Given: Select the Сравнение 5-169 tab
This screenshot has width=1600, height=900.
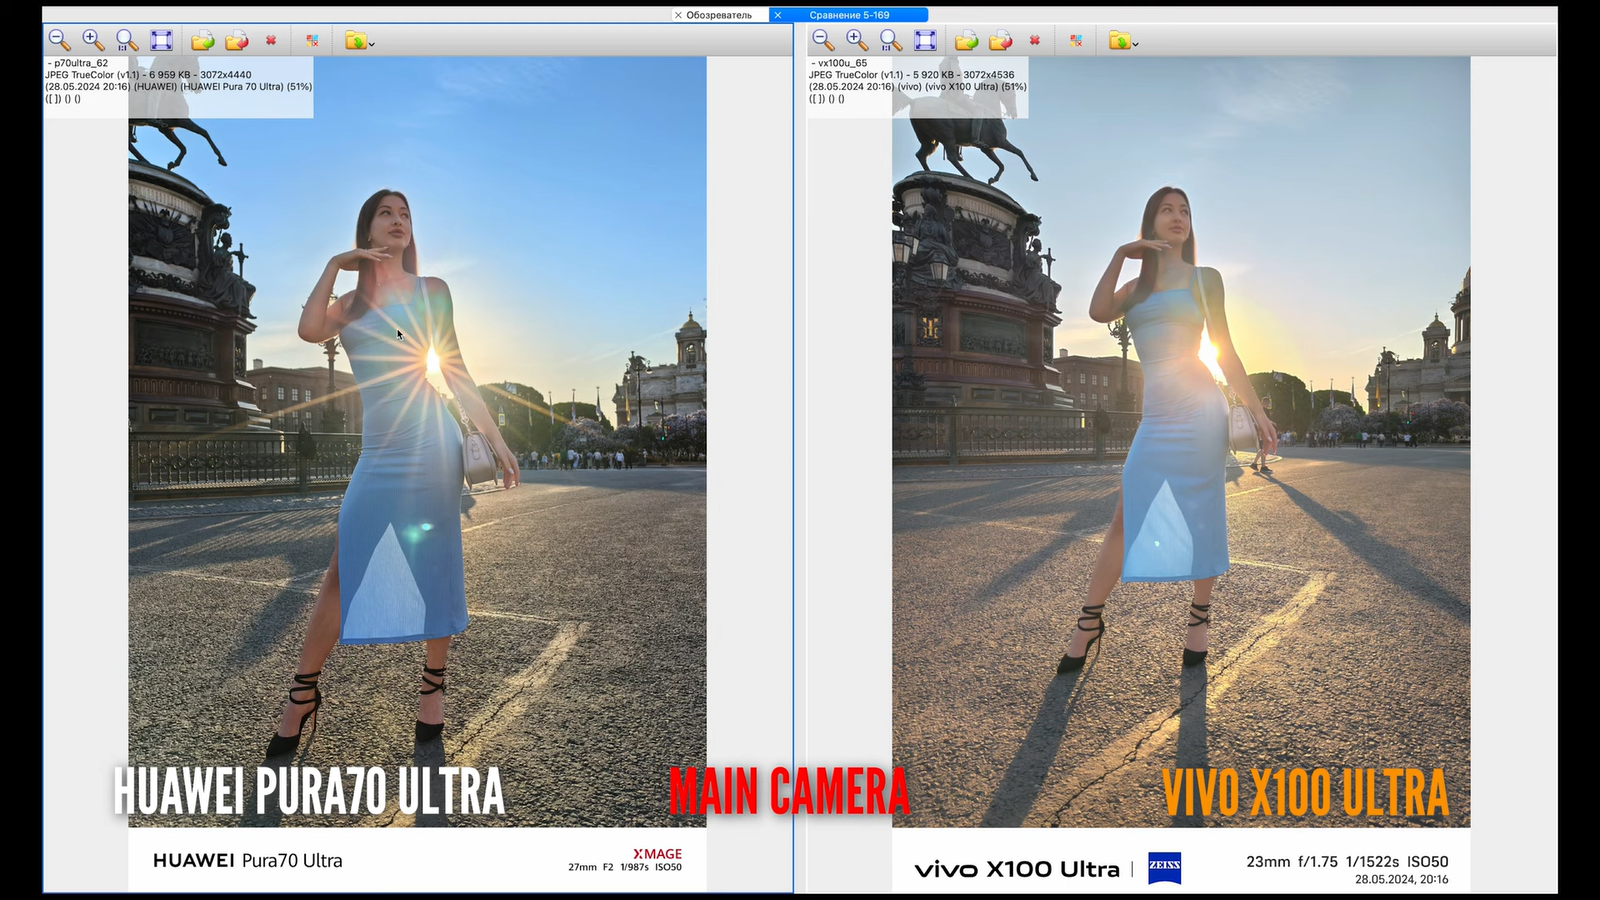Looking at the screenshot, I should tap(849, 15).
